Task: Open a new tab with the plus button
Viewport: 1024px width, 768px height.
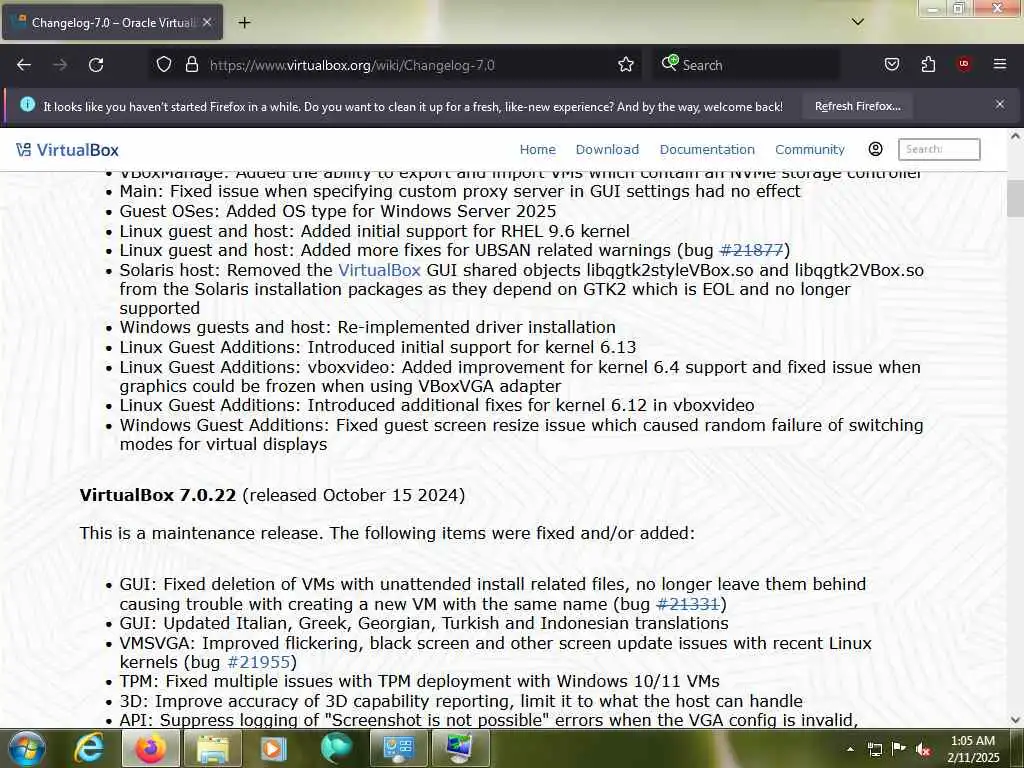Action: tap(244, 23)
